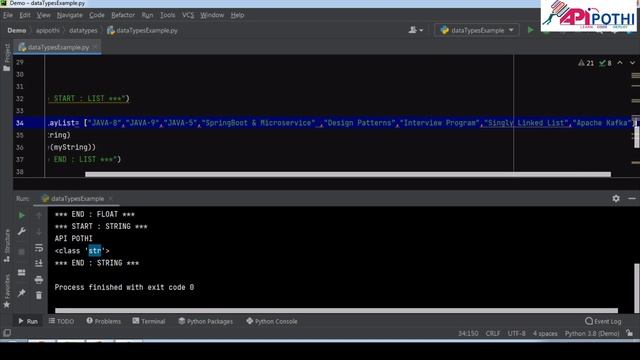The image size is (640, 360).
Task: Go to next highlighted error arrow
Action: tap(632, 63)
